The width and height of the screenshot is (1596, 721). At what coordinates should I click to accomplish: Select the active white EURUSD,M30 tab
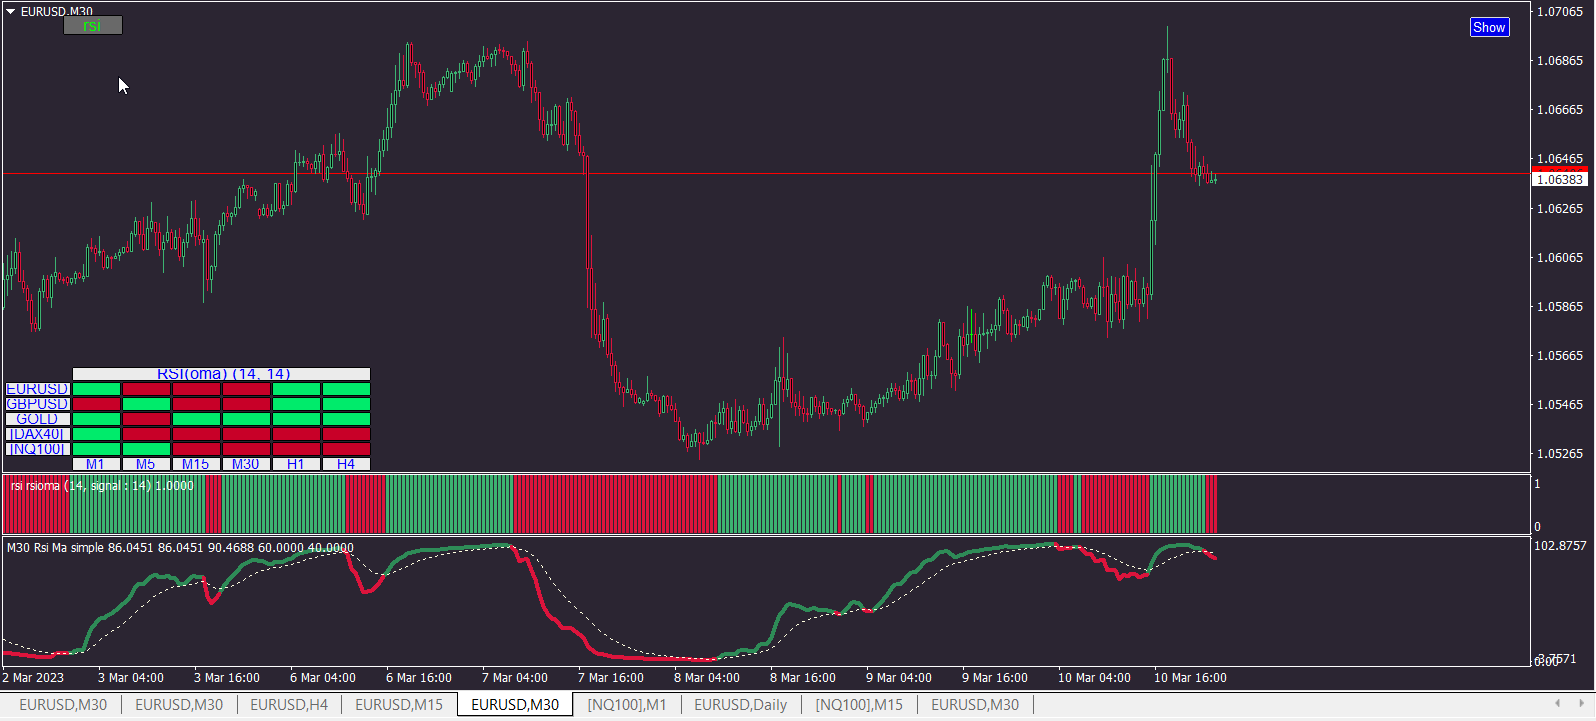[515, 705]
